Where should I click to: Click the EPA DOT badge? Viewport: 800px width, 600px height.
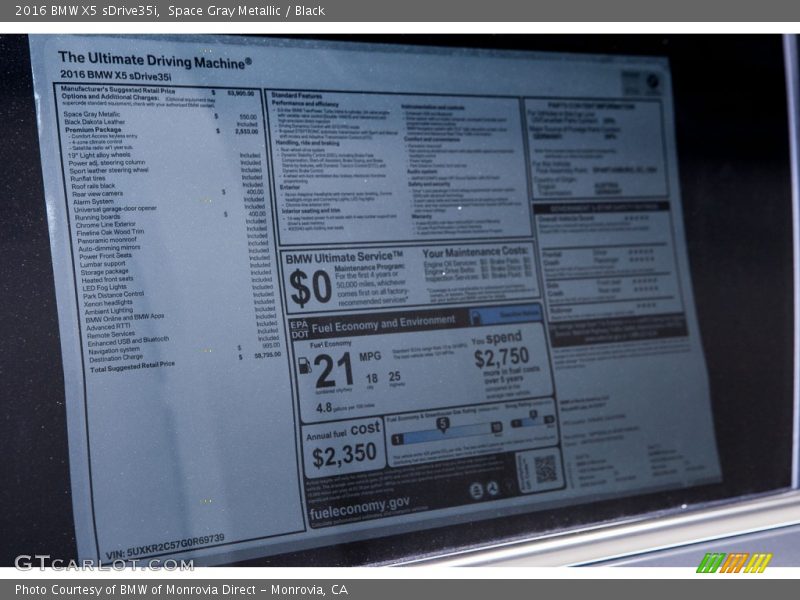(x=298, y=330)
